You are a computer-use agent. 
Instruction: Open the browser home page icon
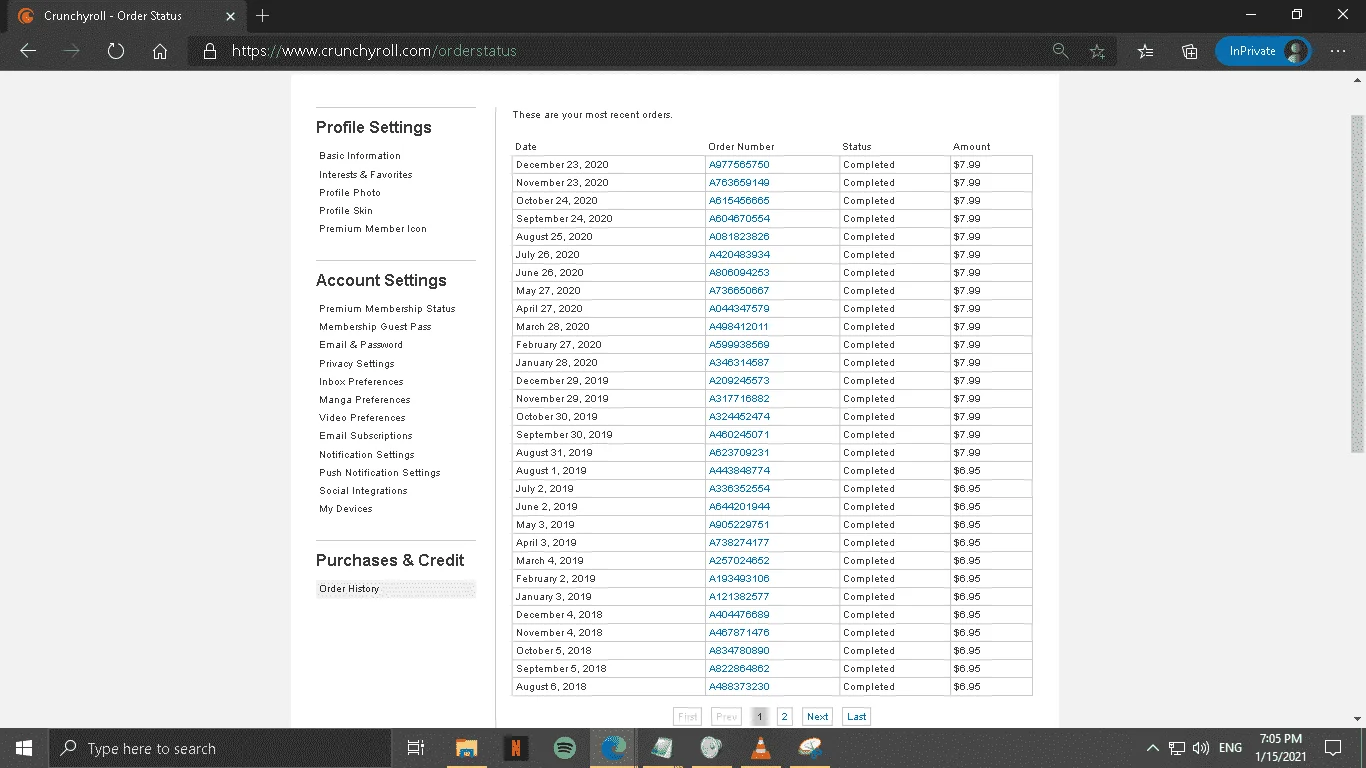click(160, 51)
